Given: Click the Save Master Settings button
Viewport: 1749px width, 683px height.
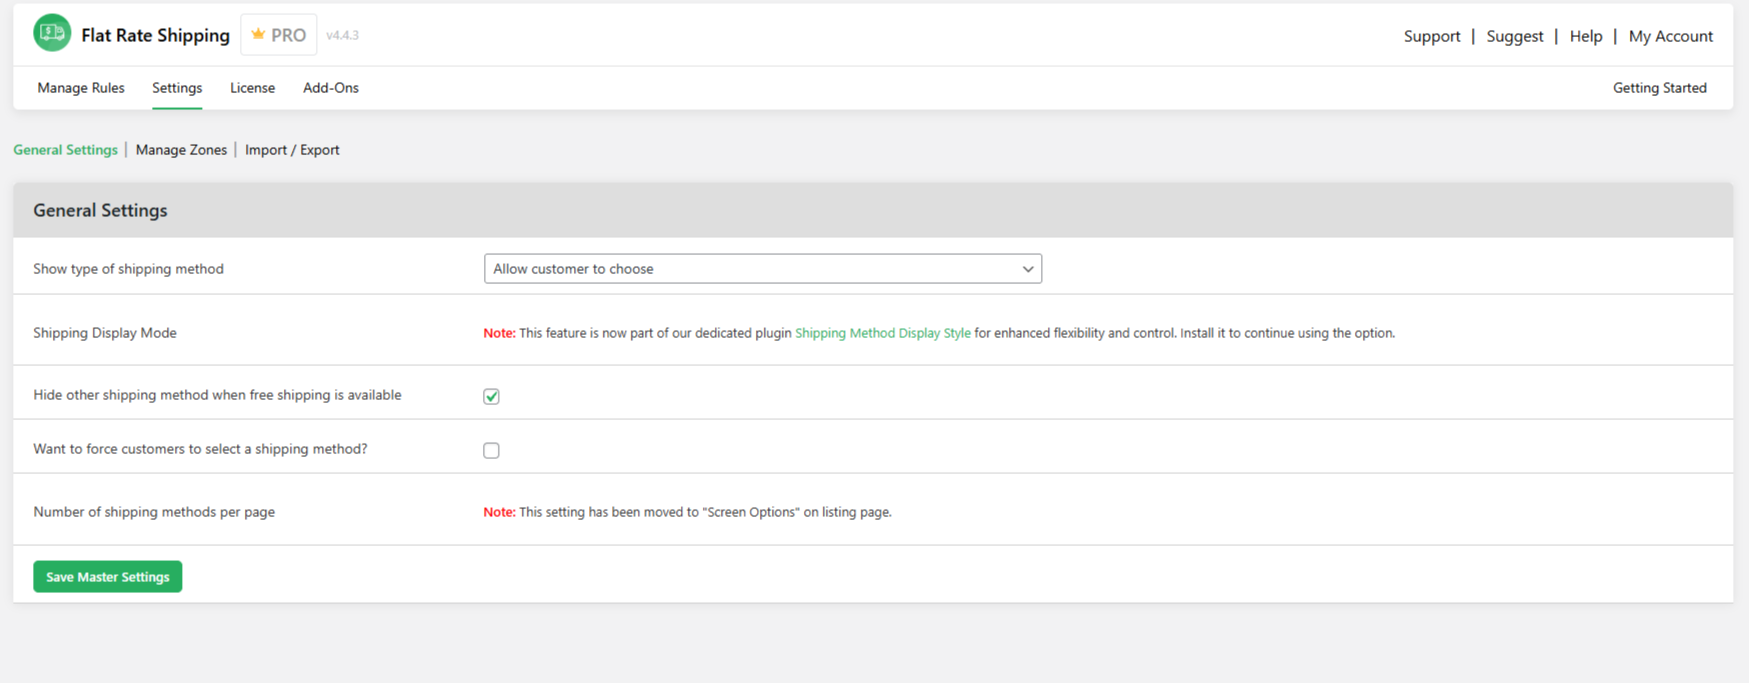Looking at the screenshot, I should [108, 577].
